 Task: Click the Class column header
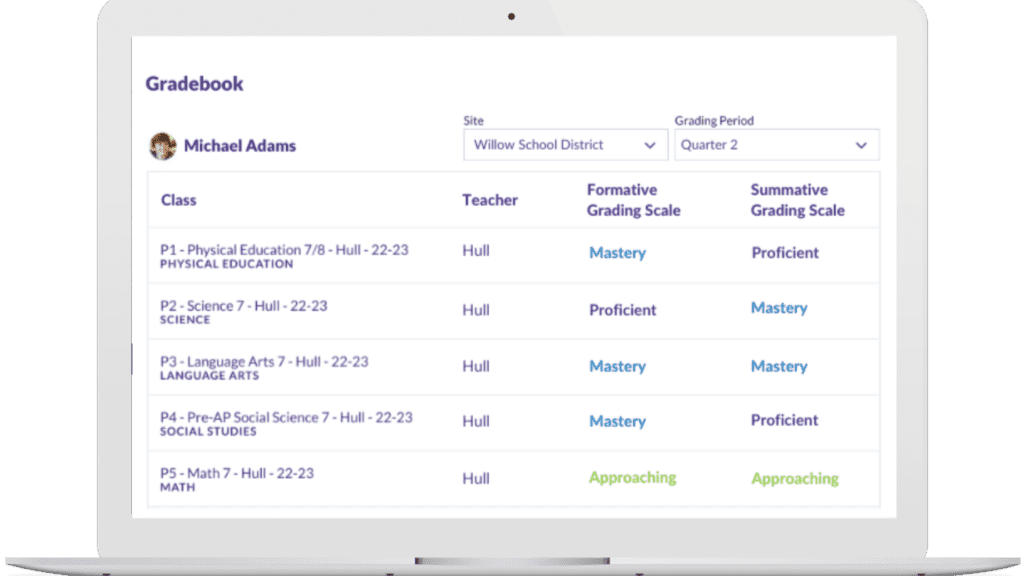178,200
